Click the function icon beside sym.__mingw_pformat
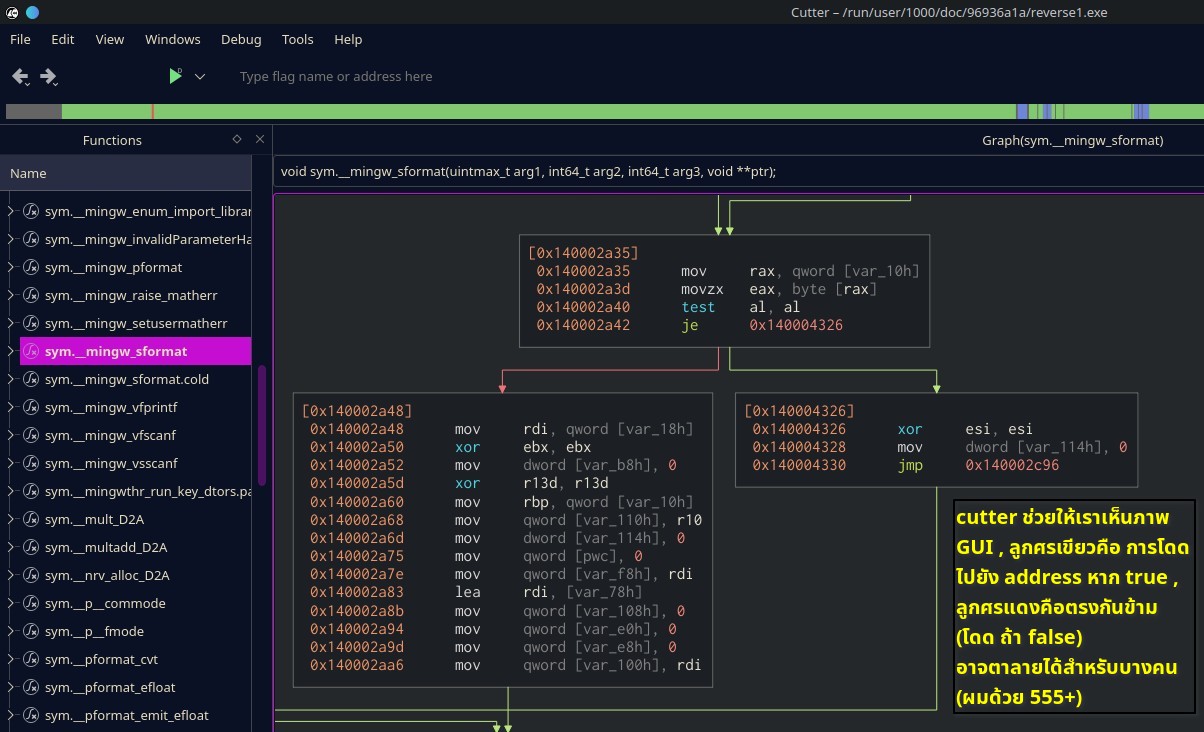The width and height of the screenshot is (1204, 732). click(x=31, y=268)
